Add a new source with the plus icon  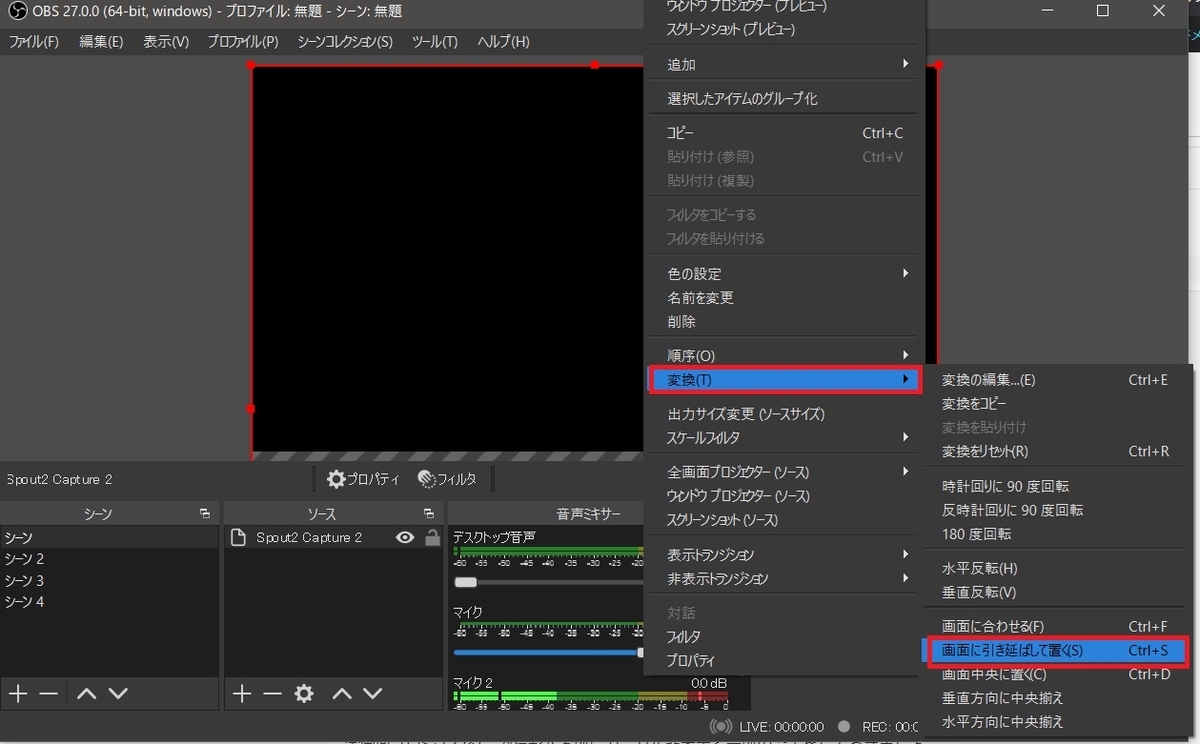point(240,693)
